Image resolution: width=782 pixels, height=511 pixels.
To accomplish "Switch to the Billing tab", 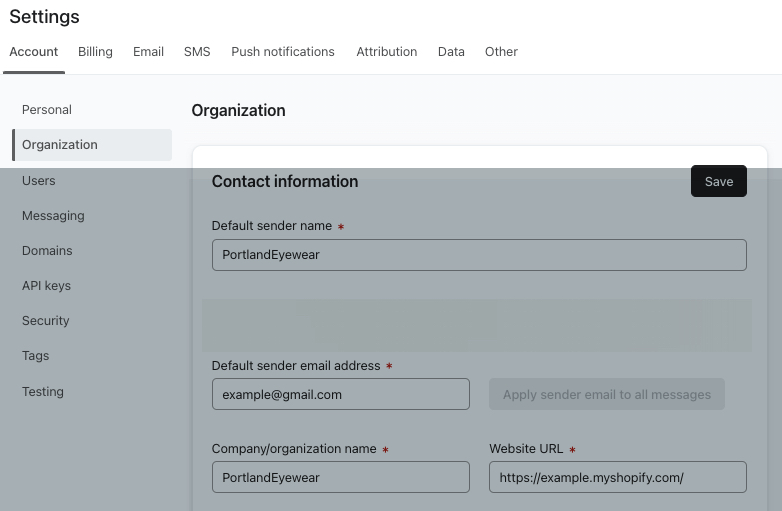I will point(95,52).
